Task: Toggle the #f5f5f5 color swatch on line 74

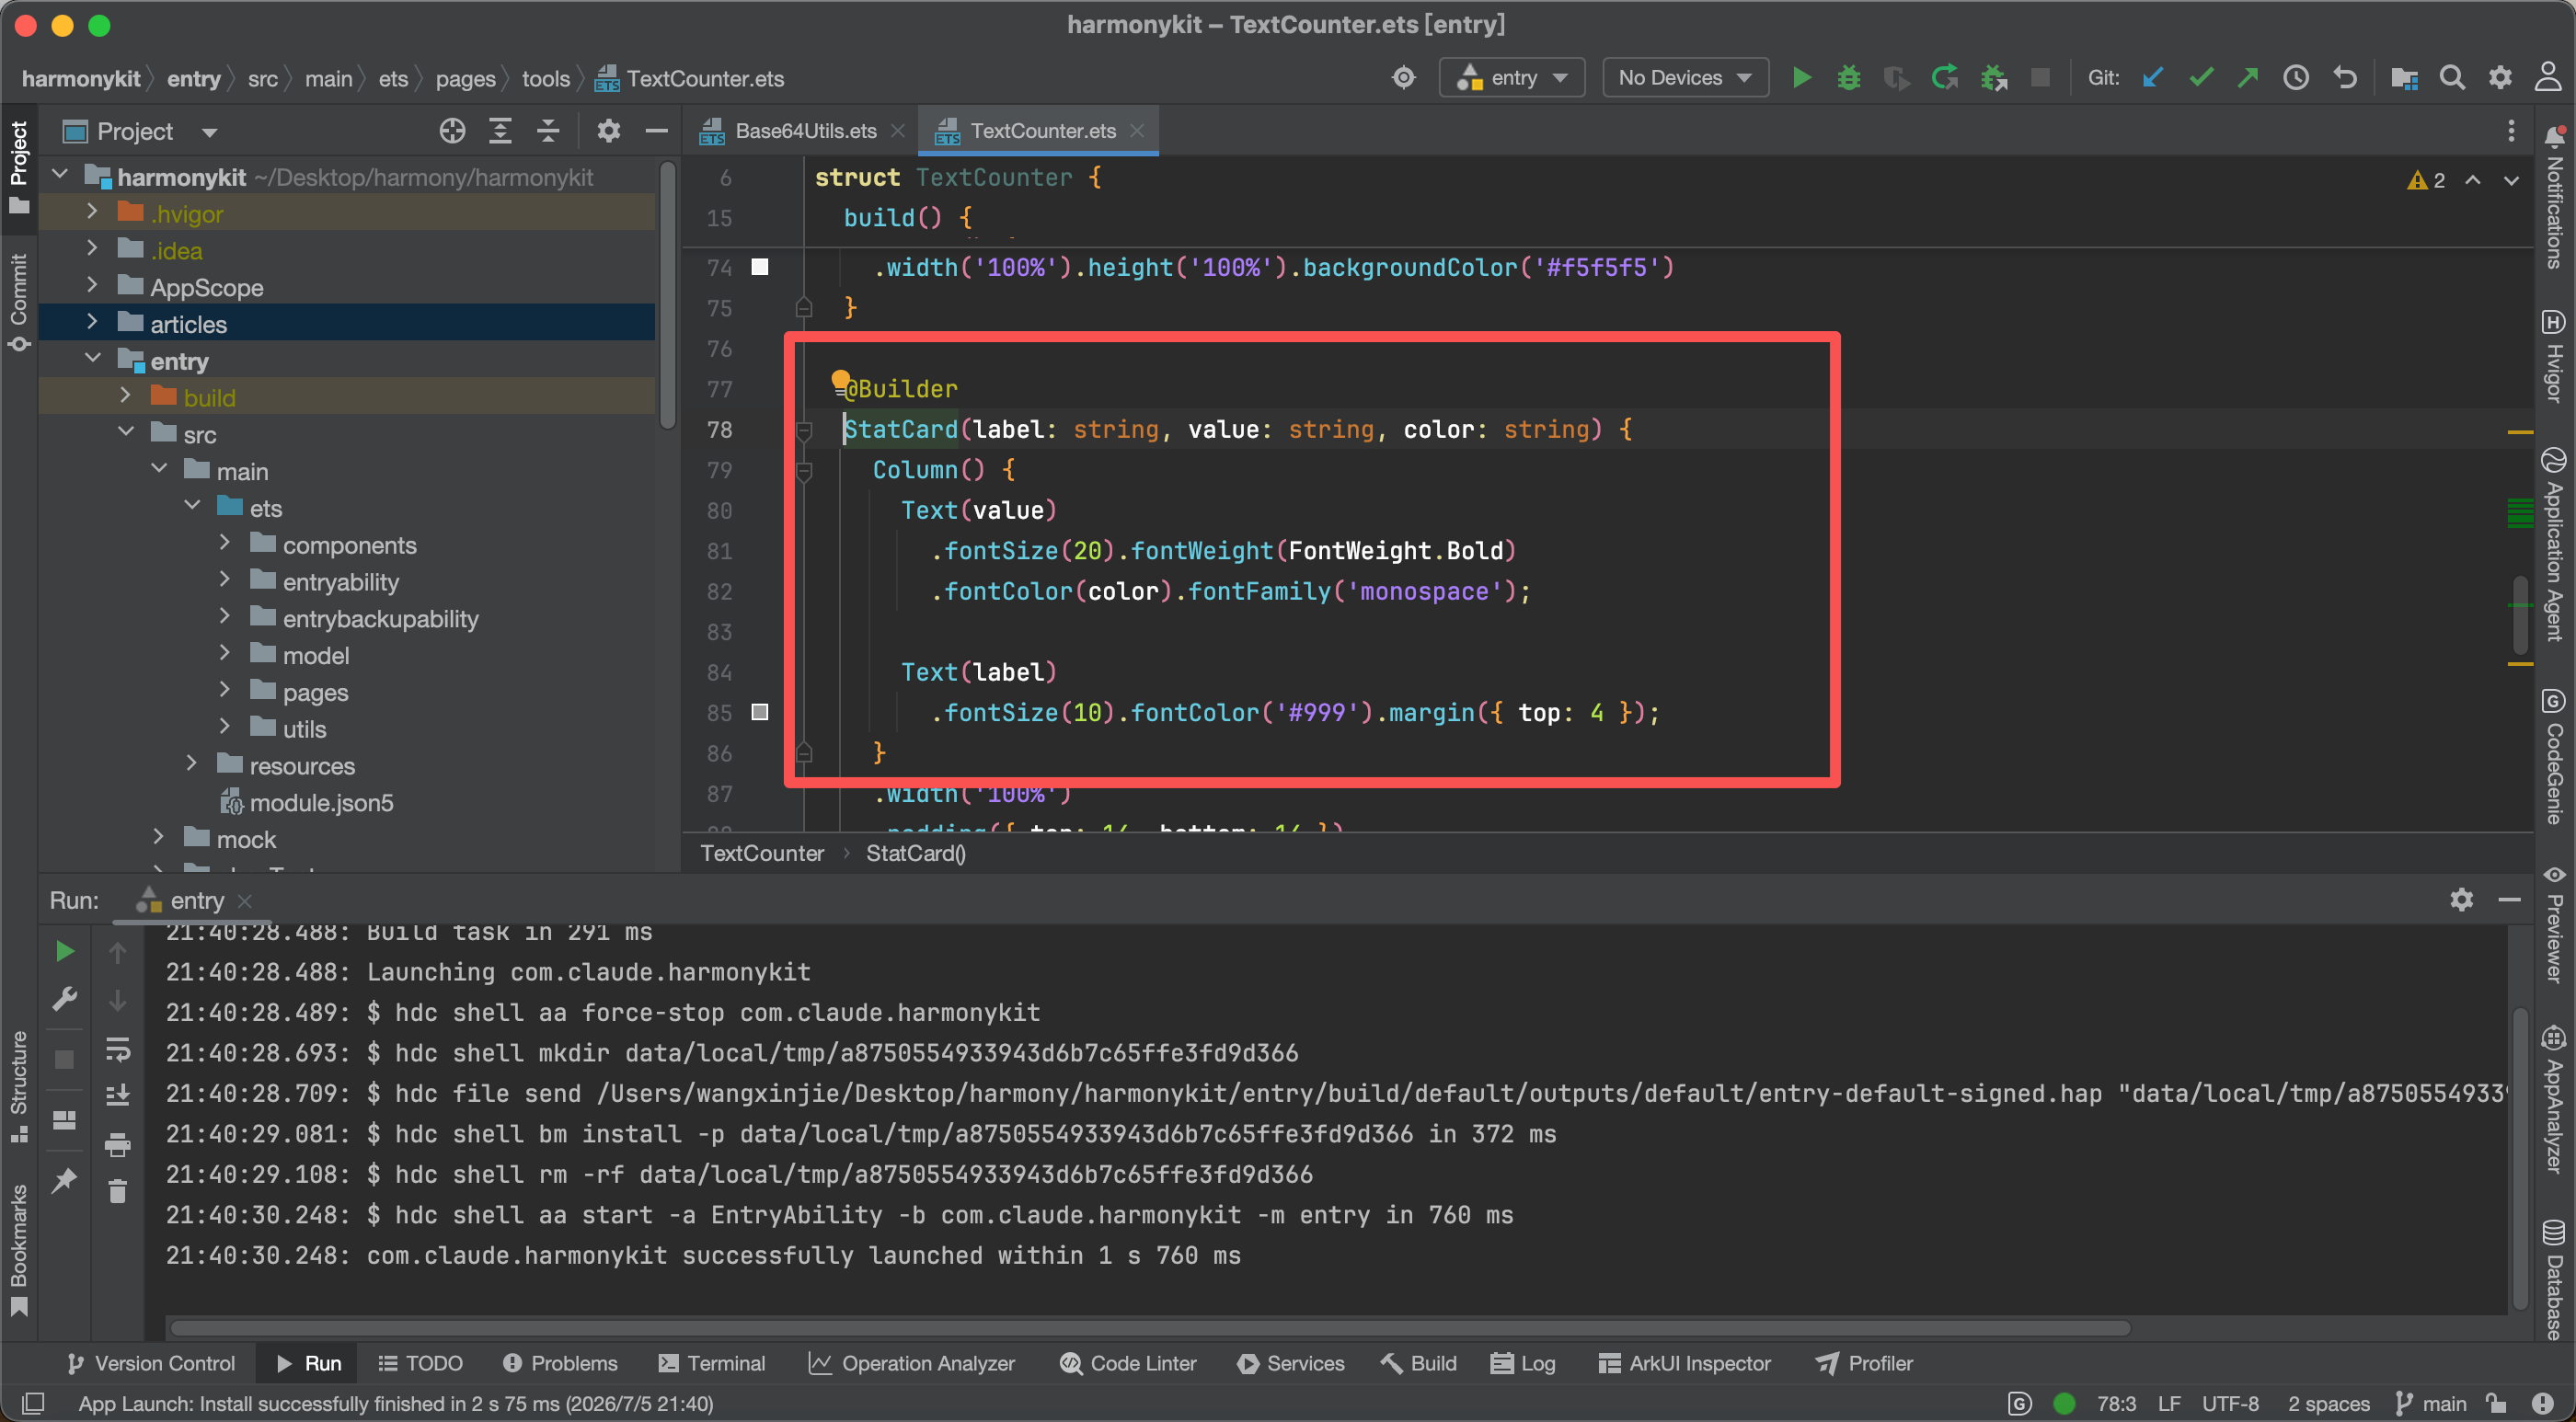Action: (760, 267)
